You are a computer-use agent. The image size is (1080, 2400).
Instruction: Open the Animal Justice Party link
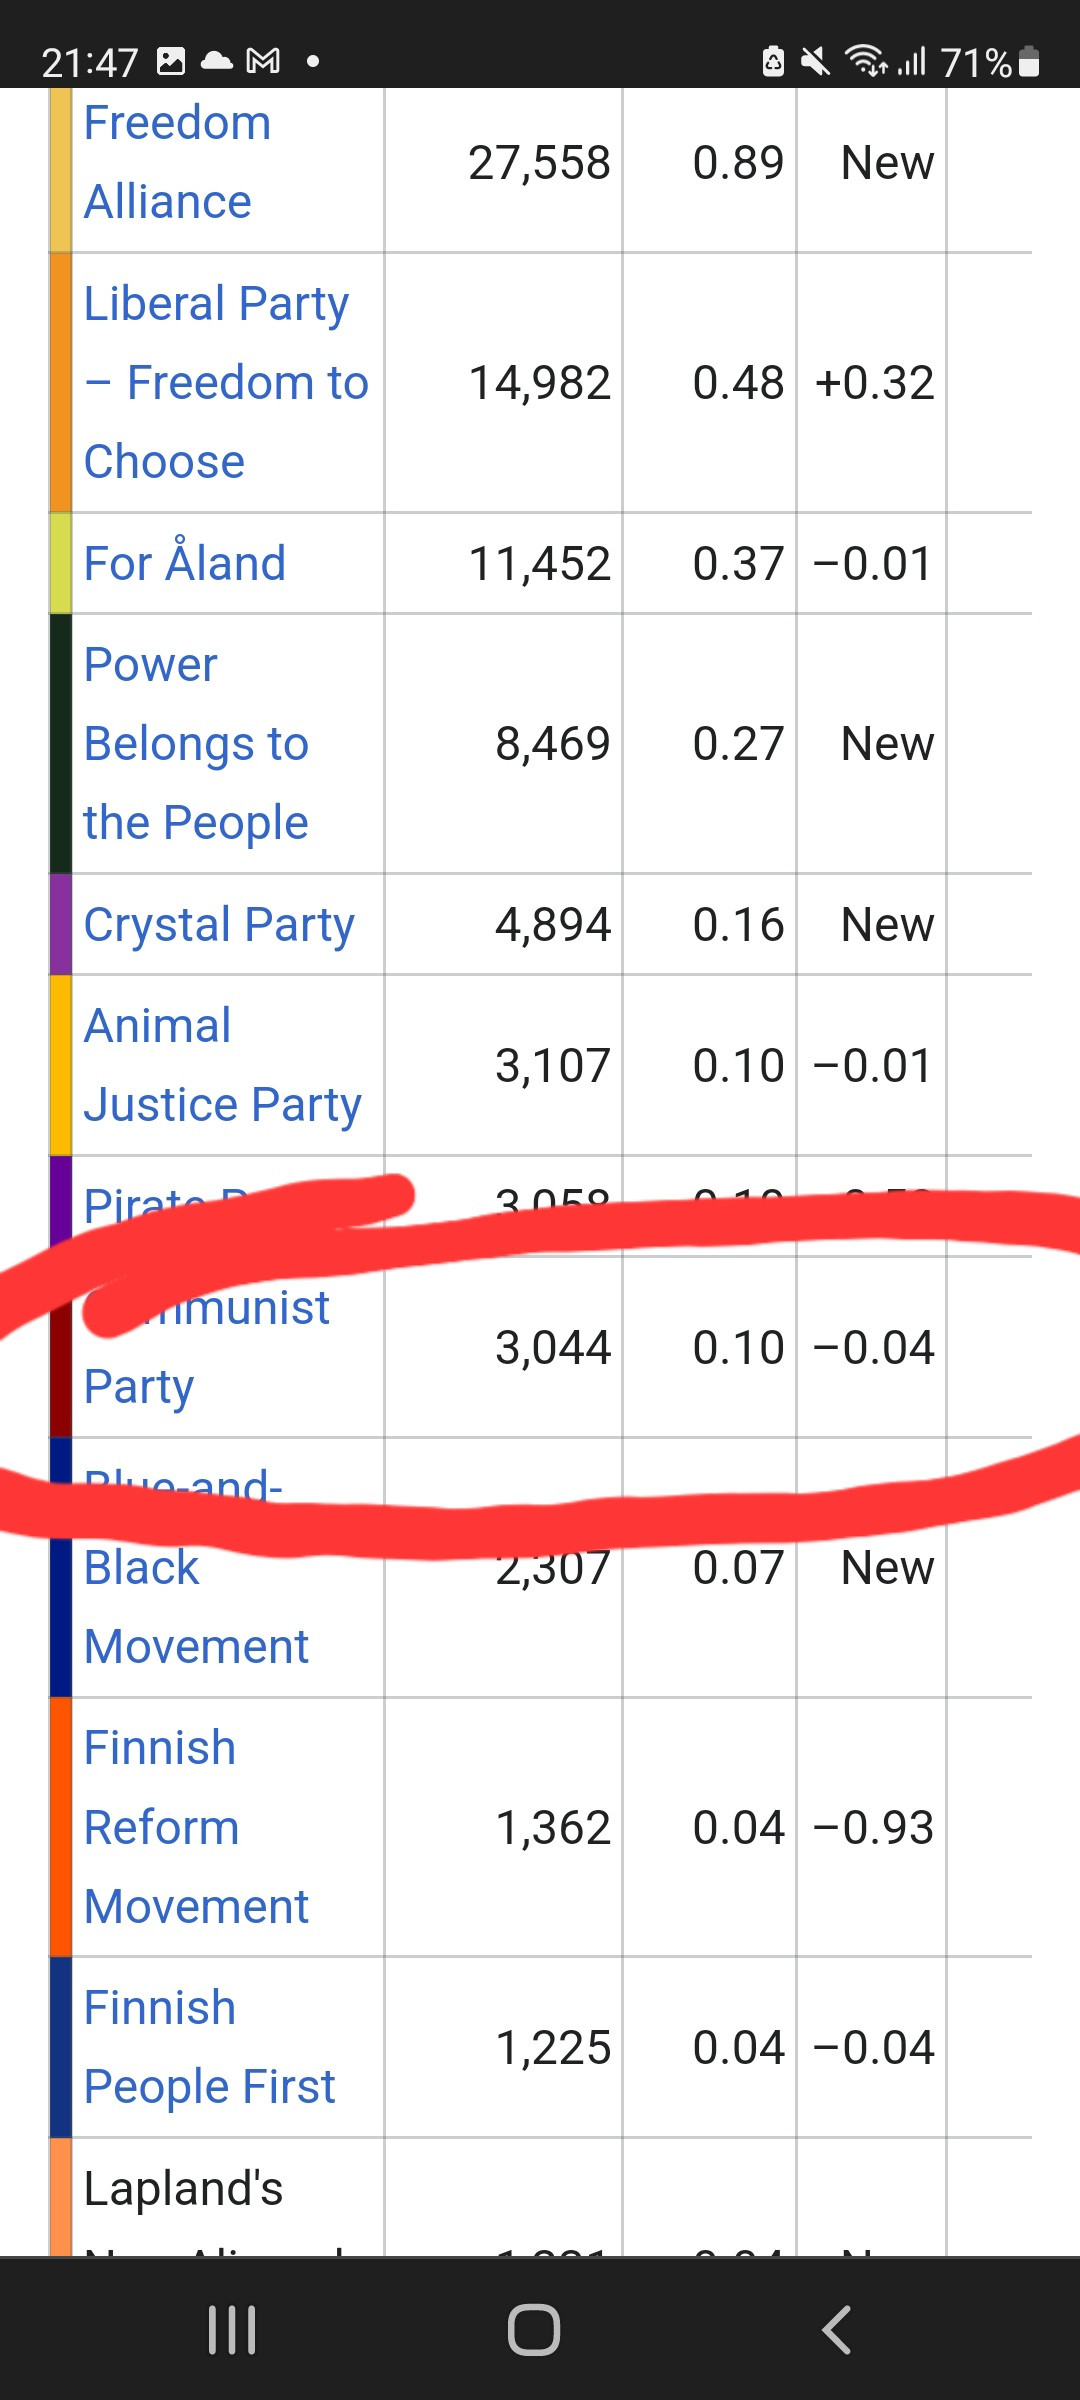pos(222,1065)
